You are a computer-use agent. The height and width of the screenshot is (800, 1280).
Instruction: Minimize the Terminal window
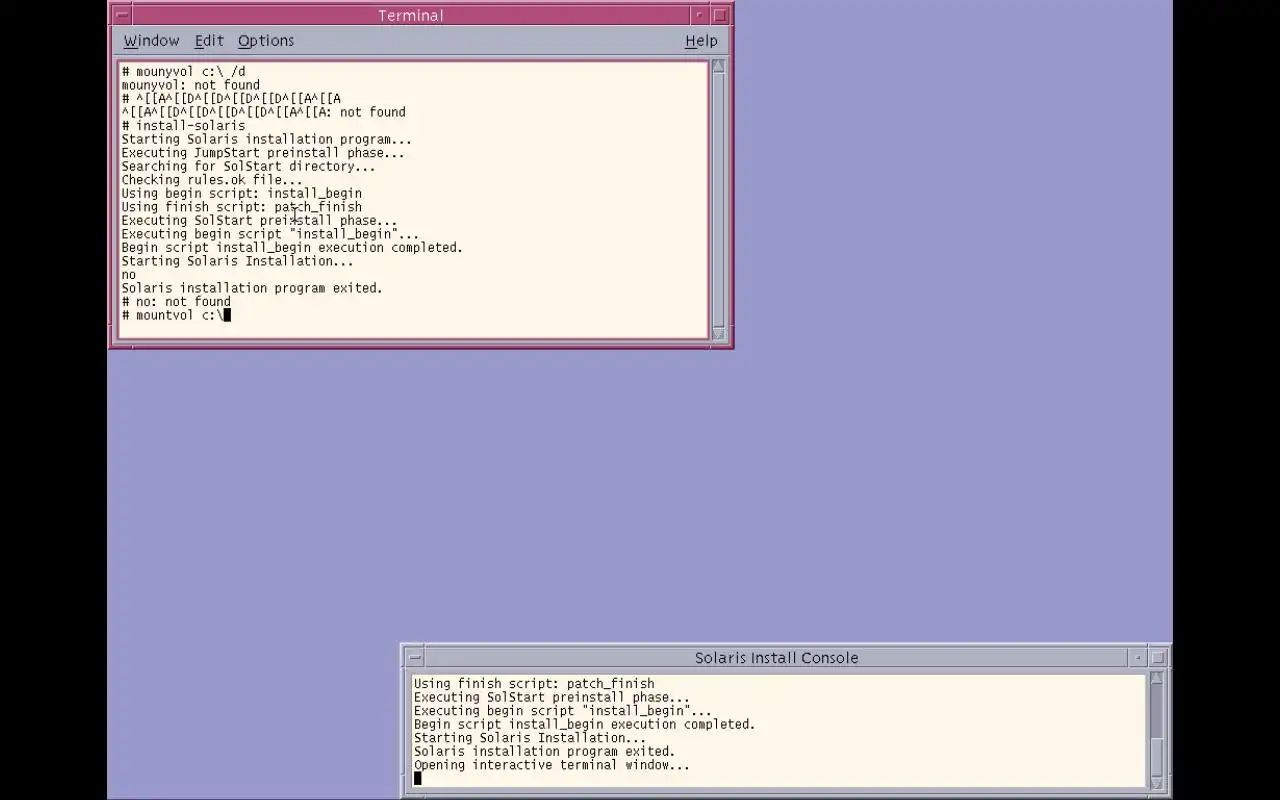(x=699, y=15)
